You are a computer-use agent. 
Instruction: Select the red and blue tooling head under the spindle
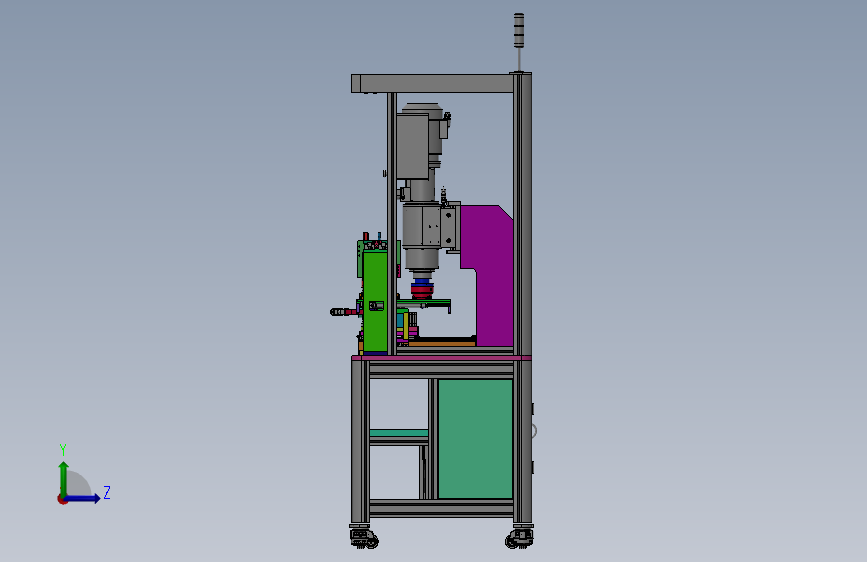422,289
